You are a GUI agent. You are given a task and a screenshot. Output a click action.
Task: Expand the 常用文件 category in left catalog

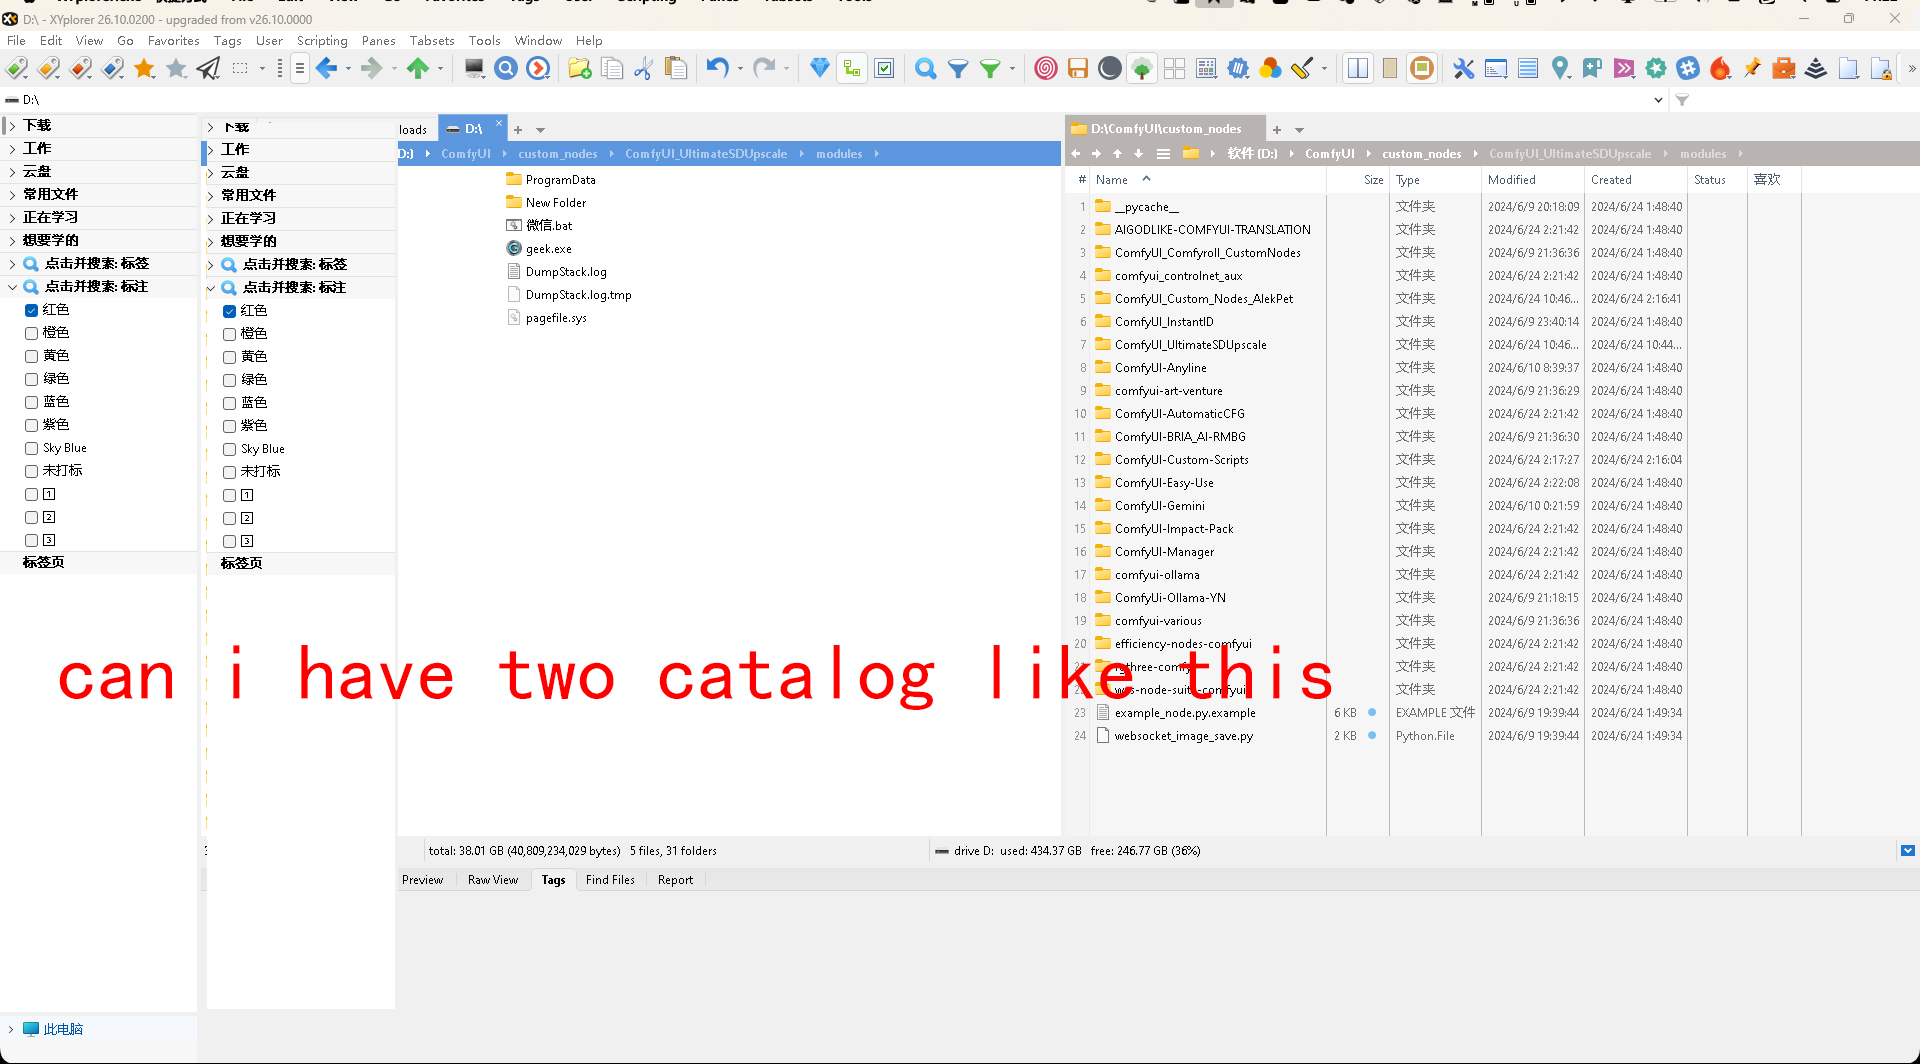pyautogui.click(x=12, y=195)
